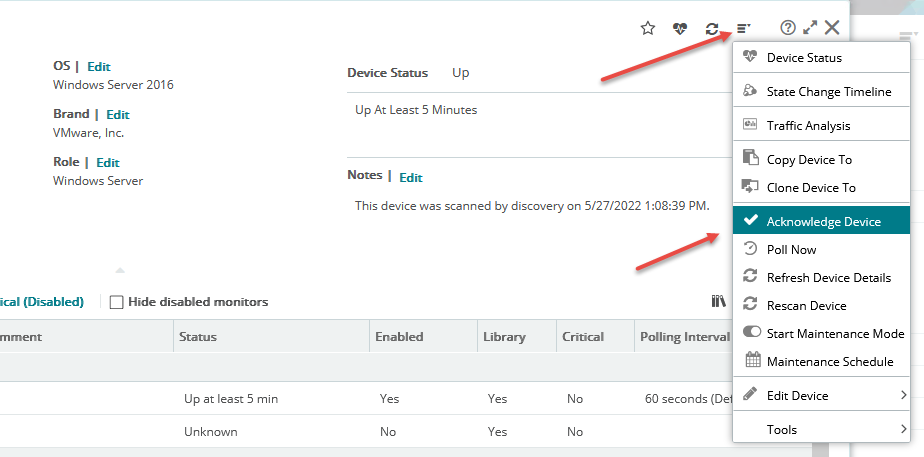Open device status heartbeat icon in toolbar
Viewport: 924px width, 457px height.
tap(680, 28)
